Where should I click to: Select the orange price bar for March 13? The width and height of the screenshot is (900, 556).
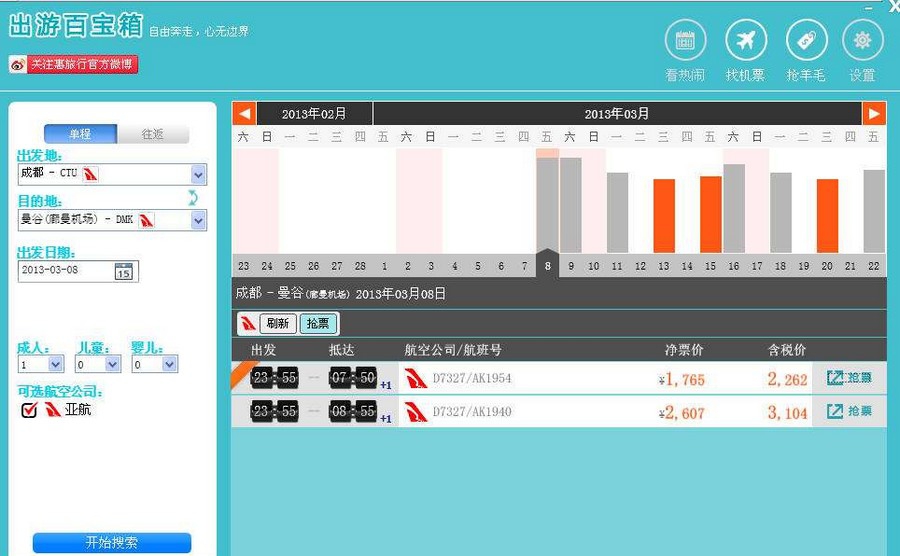tap(664, 216)
